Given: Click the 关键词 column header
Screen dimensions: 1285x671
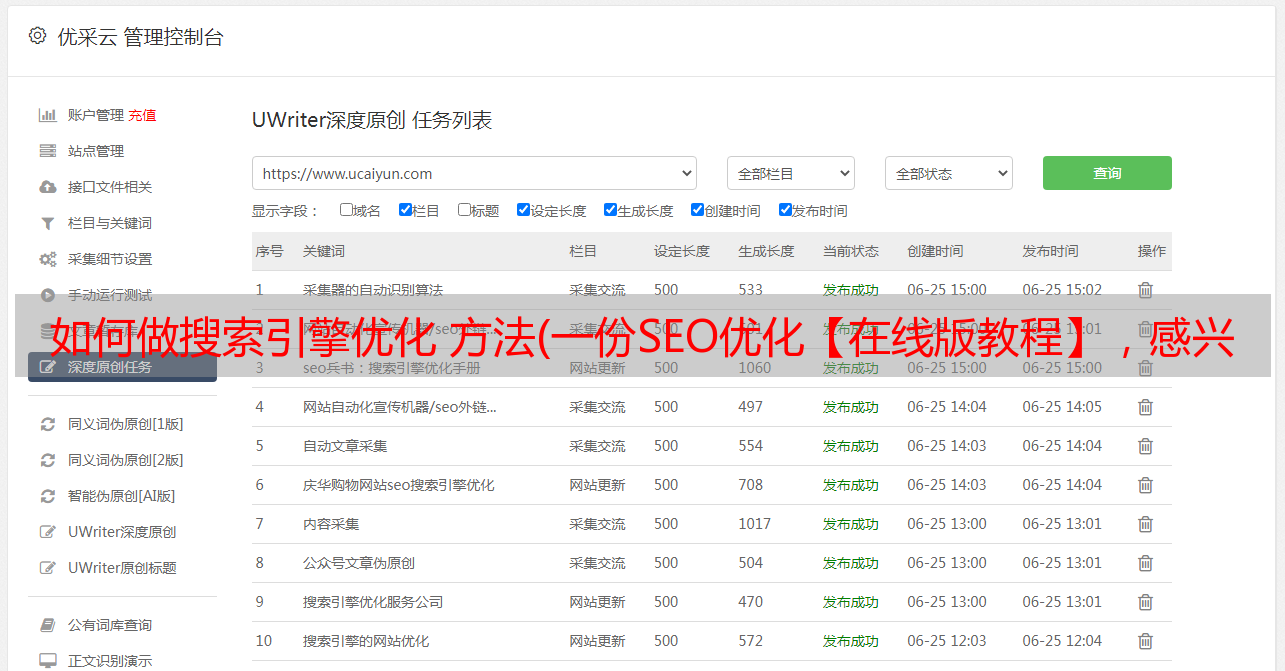Looking at the screenshot, I should click(324, 251).
